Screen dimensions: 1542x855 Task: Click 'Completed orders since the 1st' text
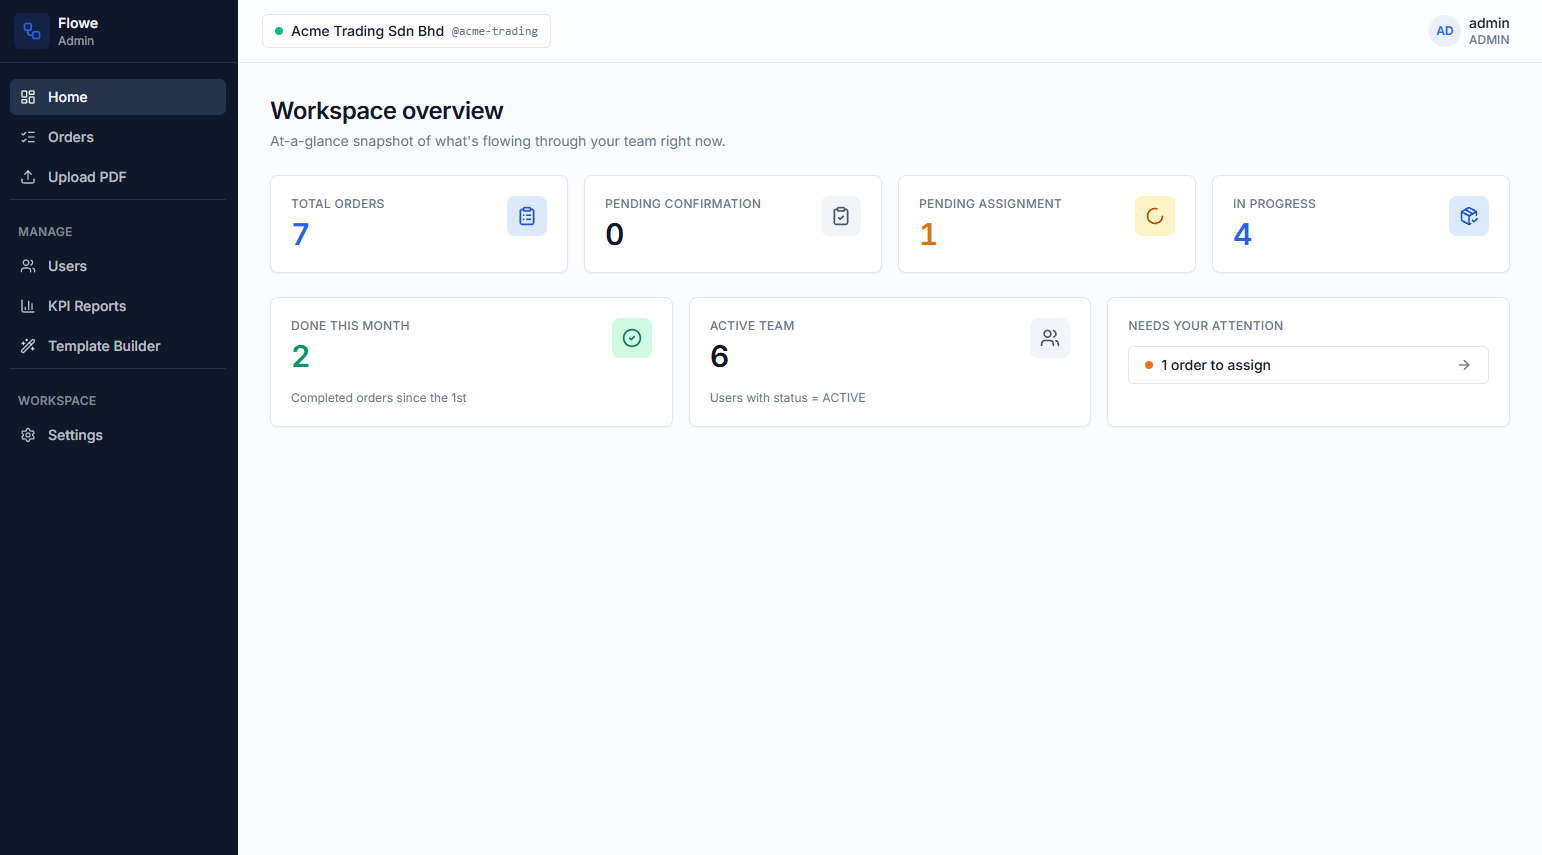(379, 398)
